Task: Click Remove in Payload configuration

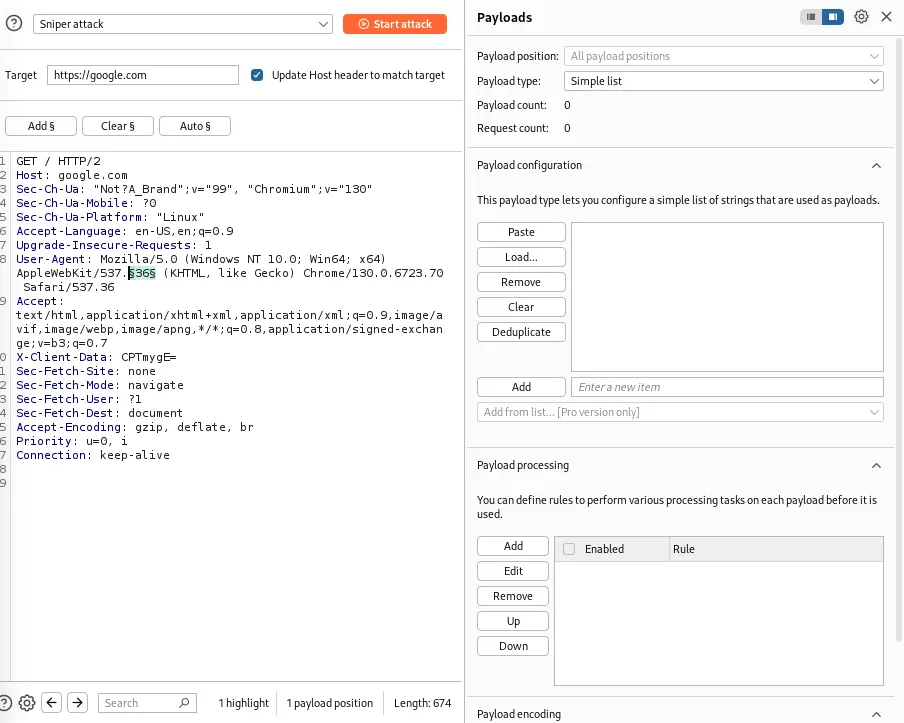Action: tap(521, 282)
